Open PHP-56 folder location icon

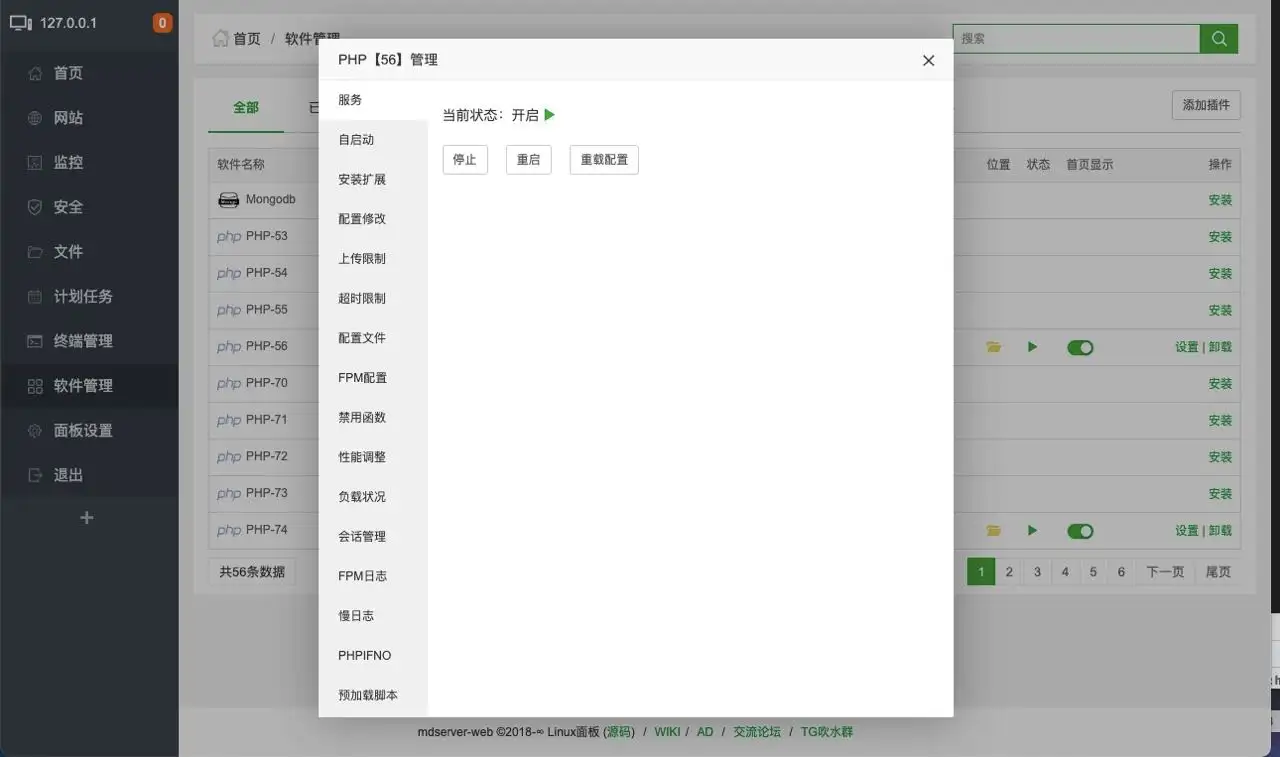993,347
